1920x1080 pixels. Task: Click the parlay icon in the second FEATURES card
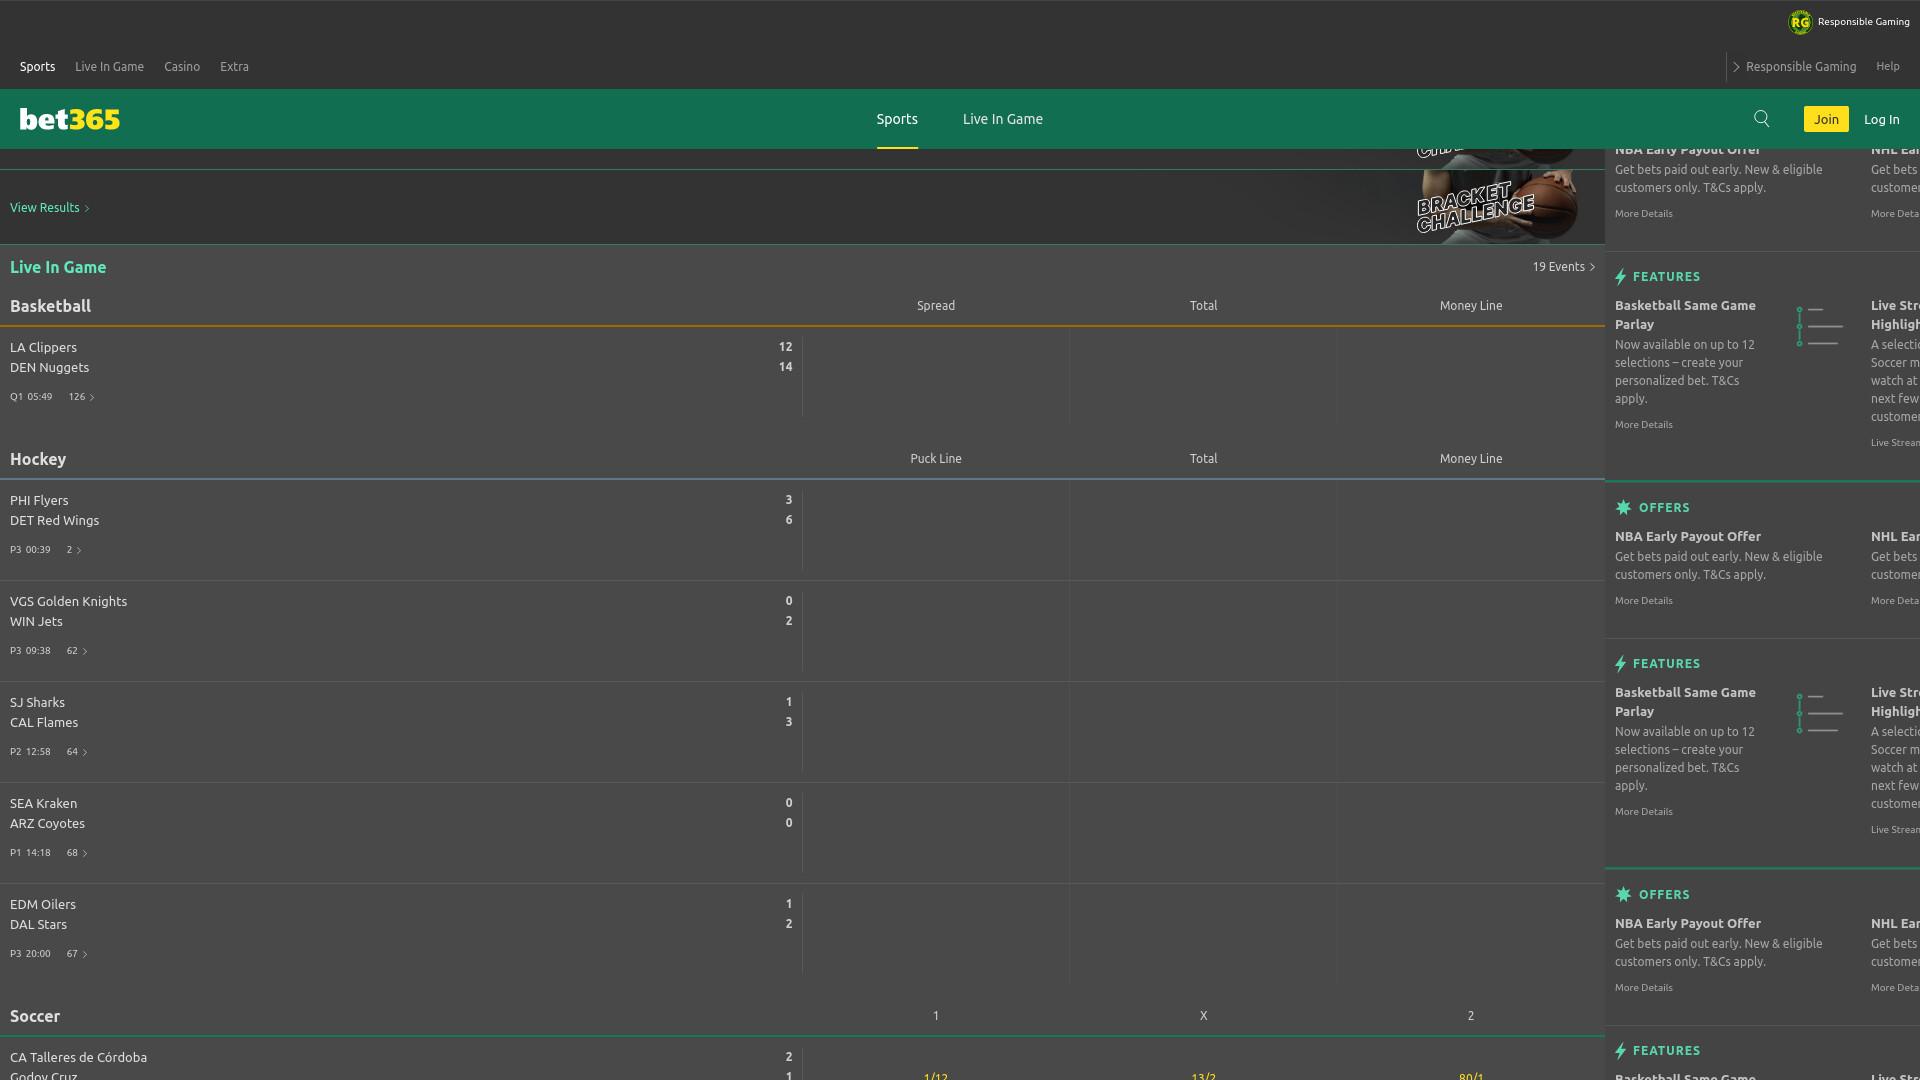pyautogui.click(x=1819, y=713)
